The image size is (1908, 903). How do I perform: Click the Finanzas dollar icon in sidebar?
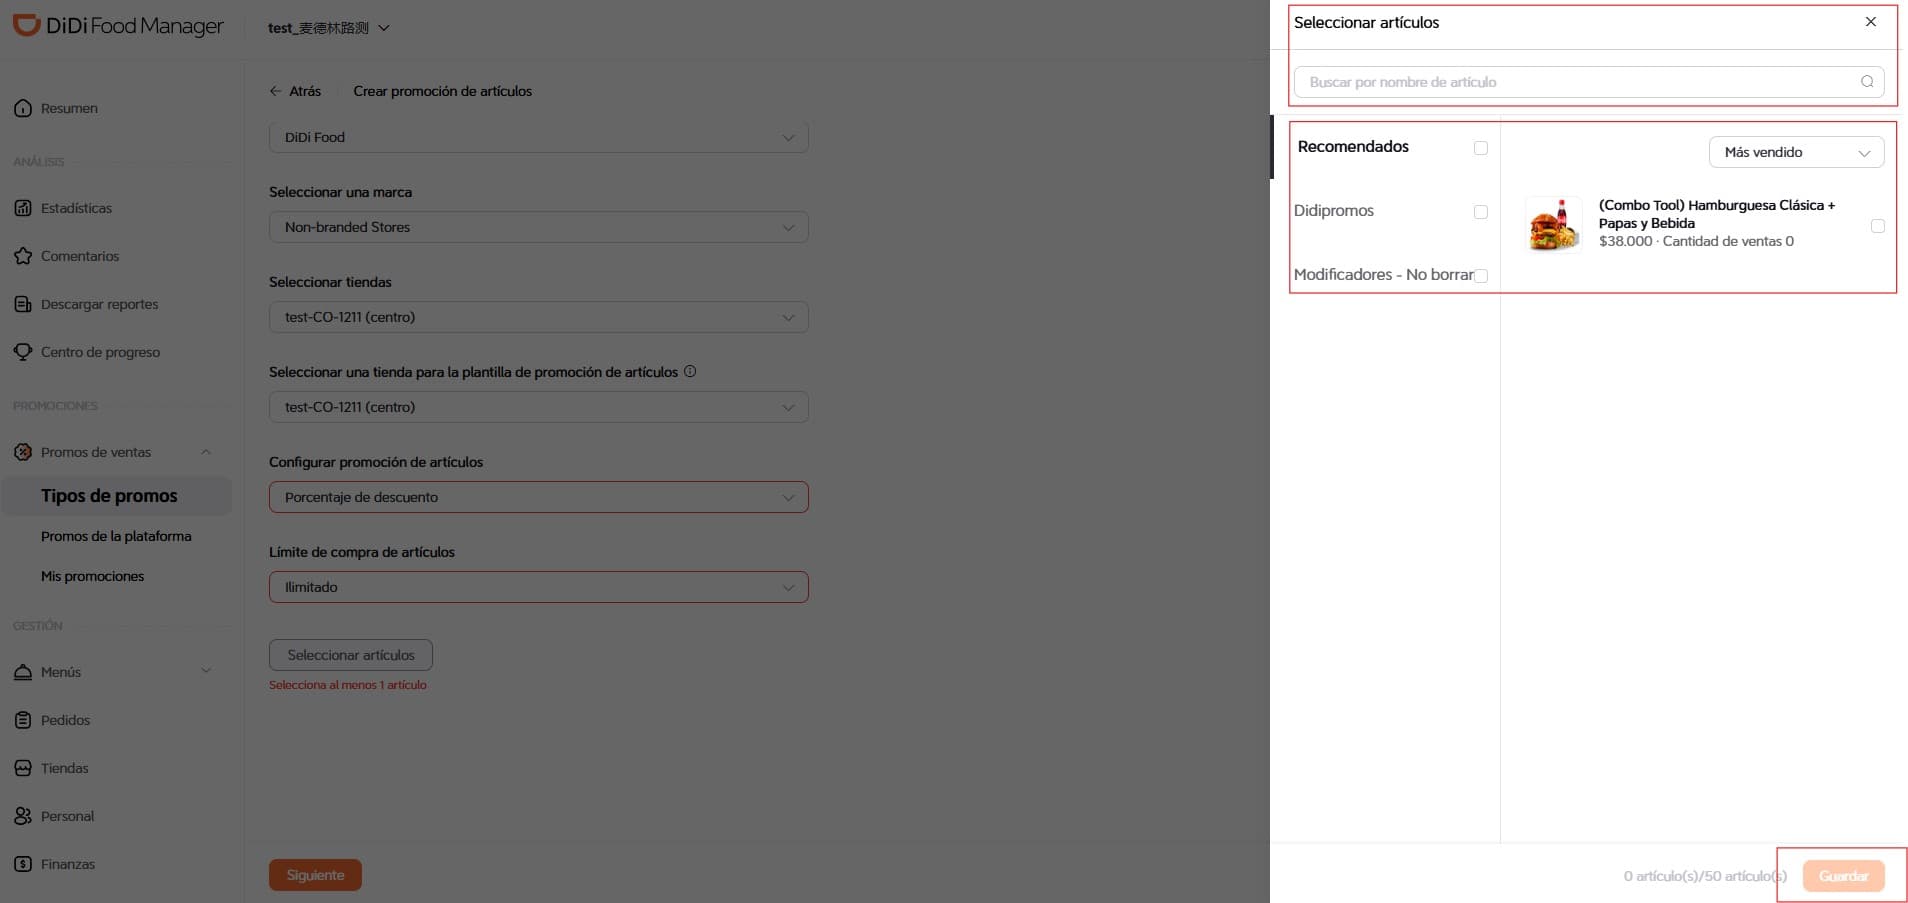(x=23, y=863)
